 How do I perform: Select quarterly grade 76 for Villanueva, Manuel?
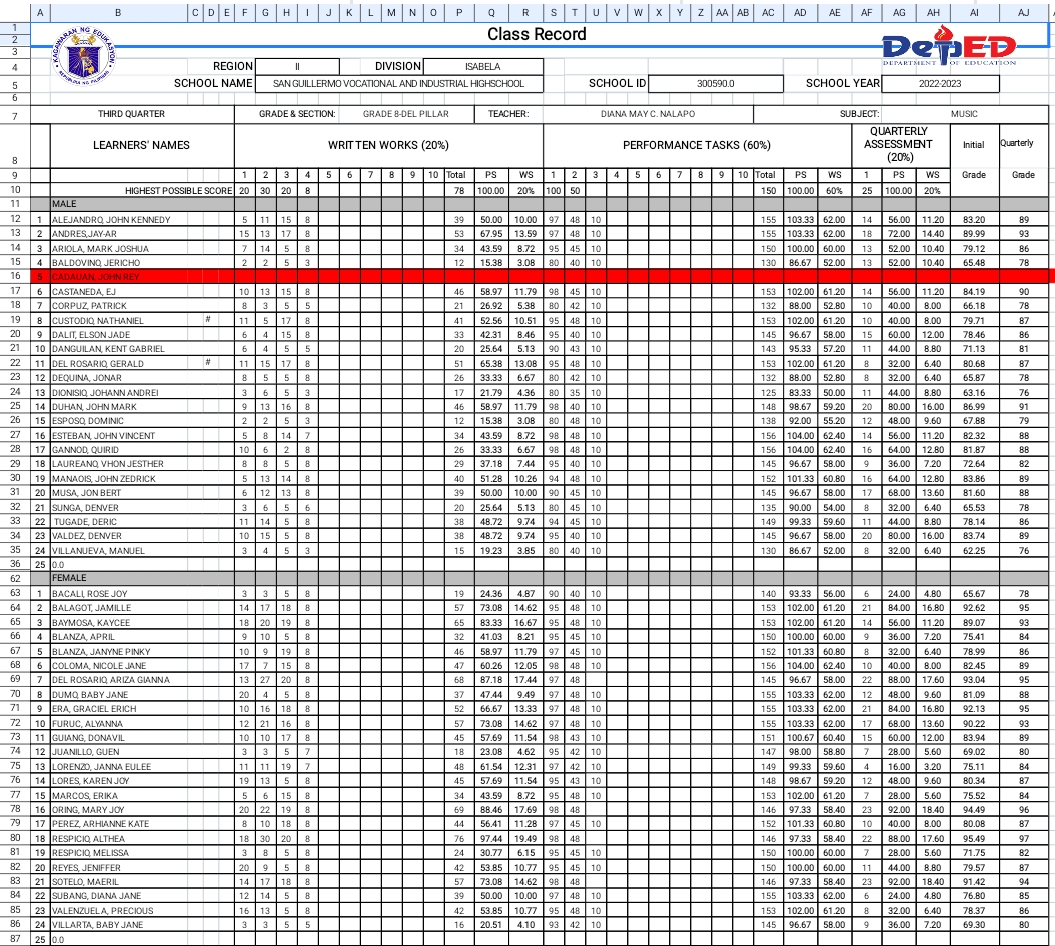[x=1023, y=551]
